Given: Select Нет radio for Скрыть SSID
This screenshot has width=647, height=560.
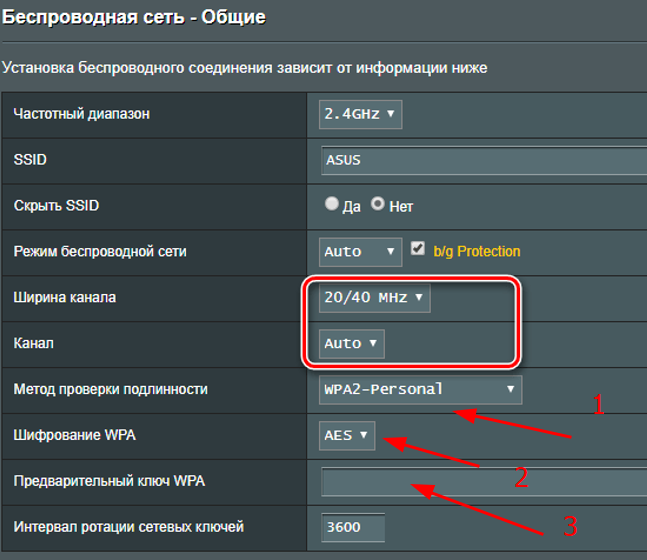Looking at the screenshot, I should pos(378,204).
